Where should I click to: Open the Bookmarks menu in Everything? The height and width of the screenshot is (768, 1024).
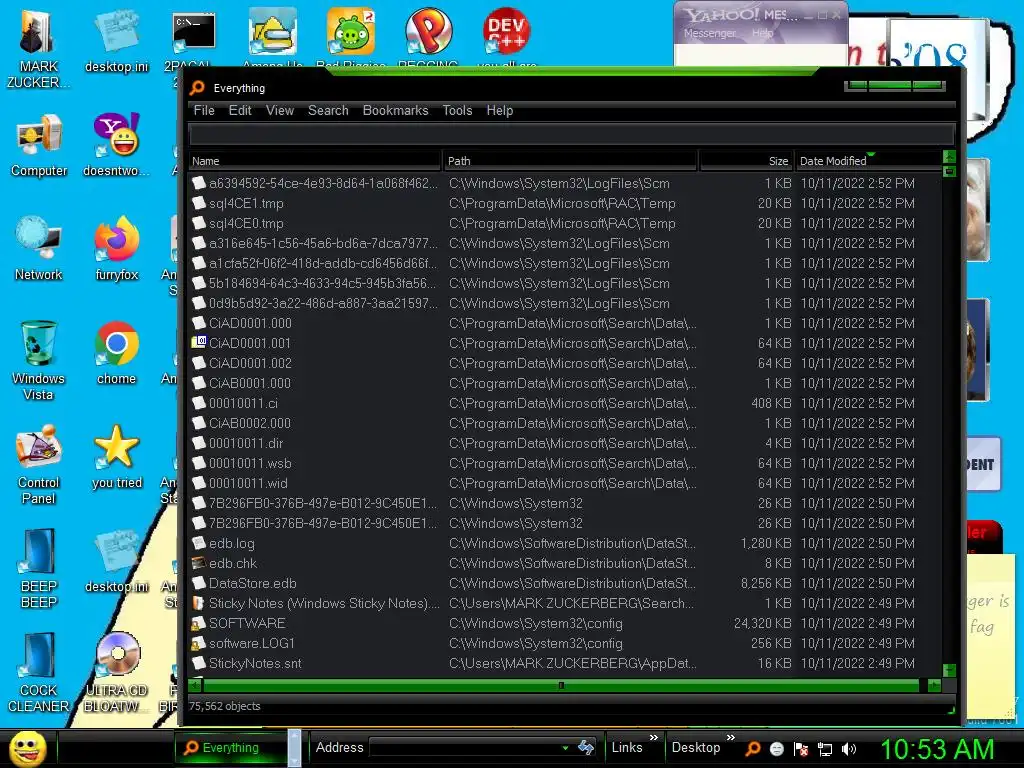coord(395,110)
